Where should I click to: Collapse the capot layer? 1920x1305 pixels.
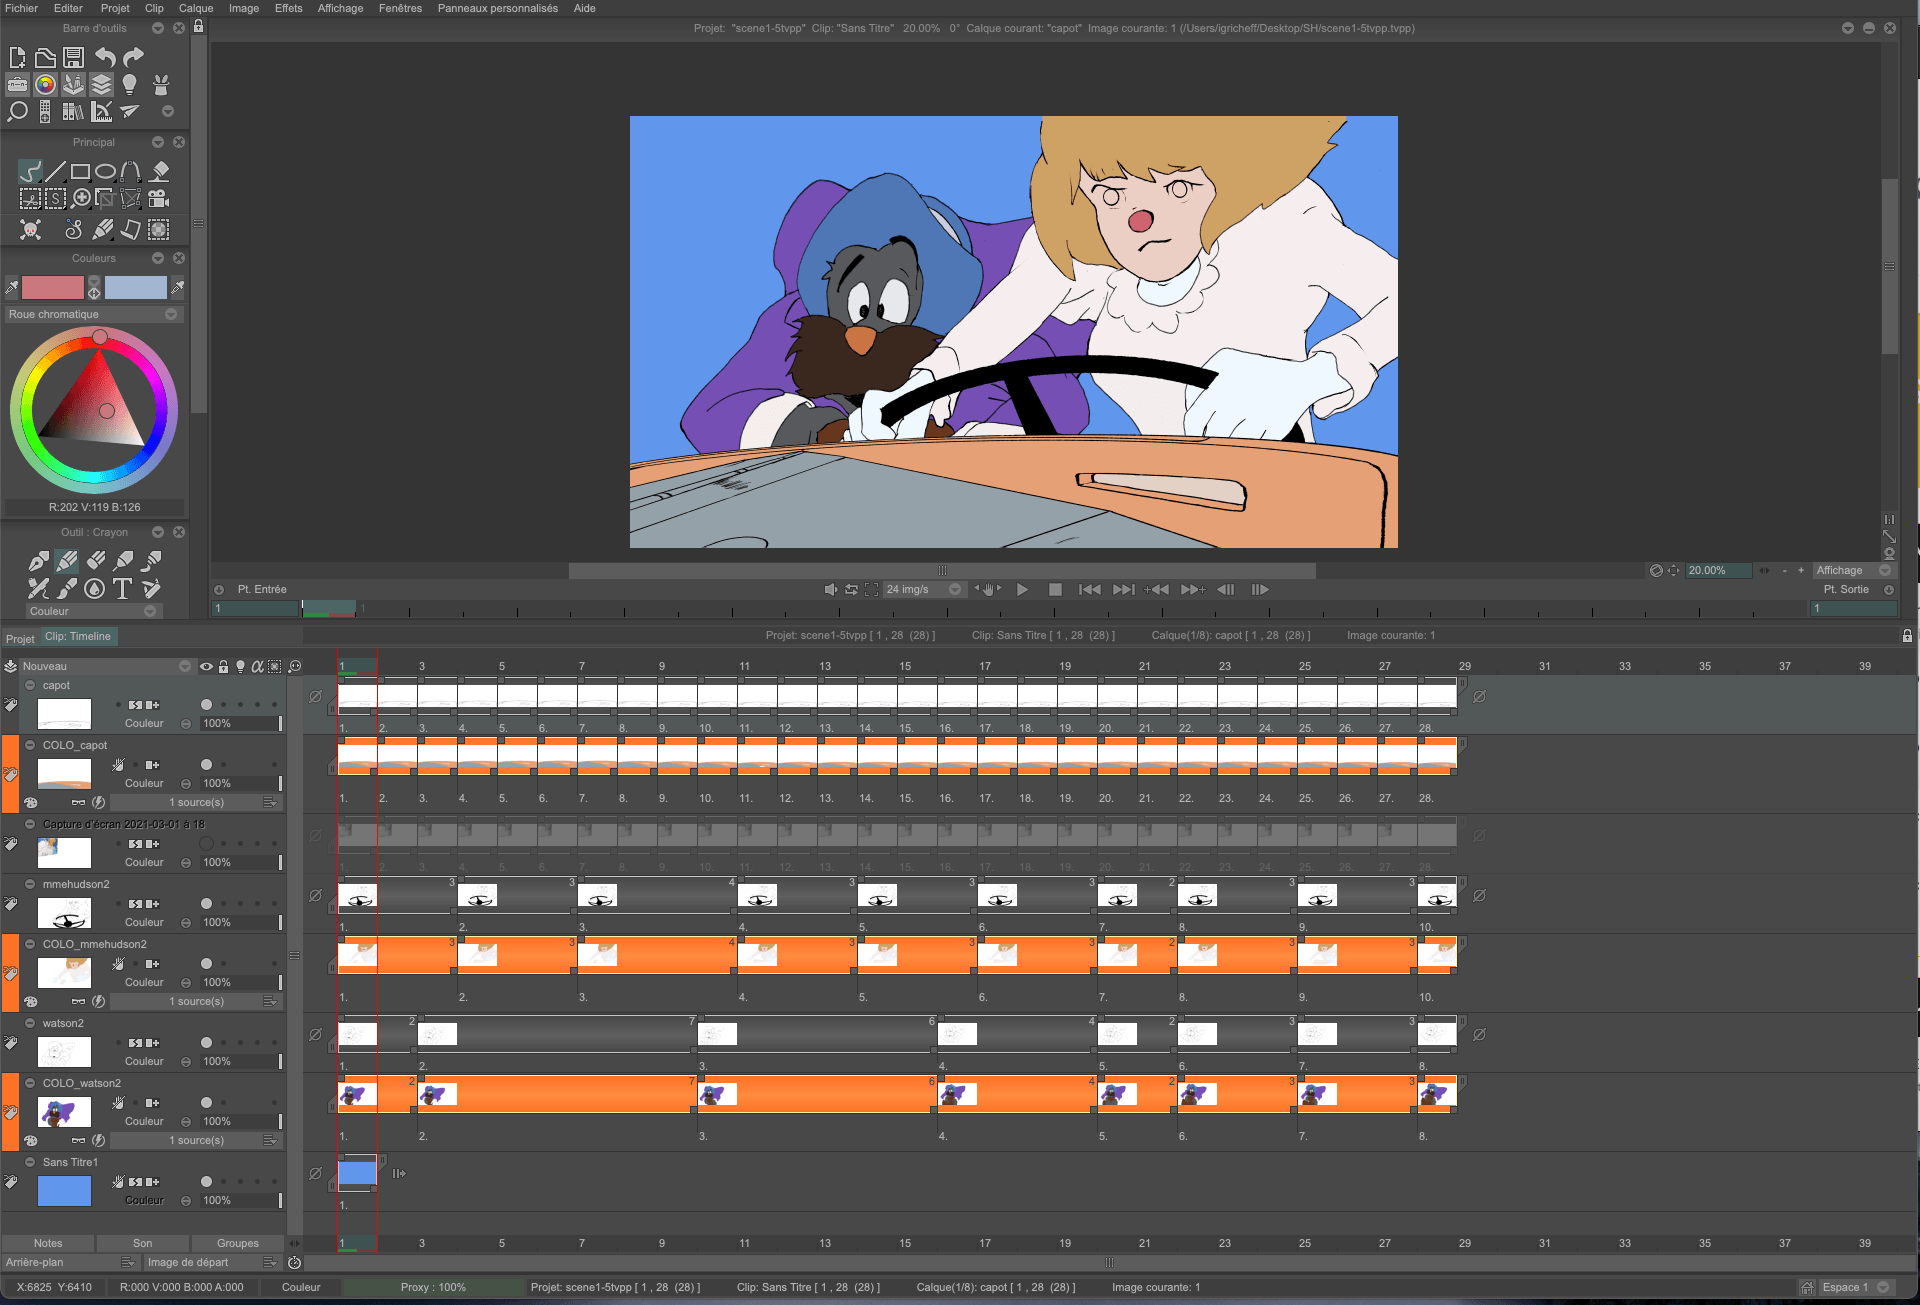pyautogui.click(x=30, y=685)
